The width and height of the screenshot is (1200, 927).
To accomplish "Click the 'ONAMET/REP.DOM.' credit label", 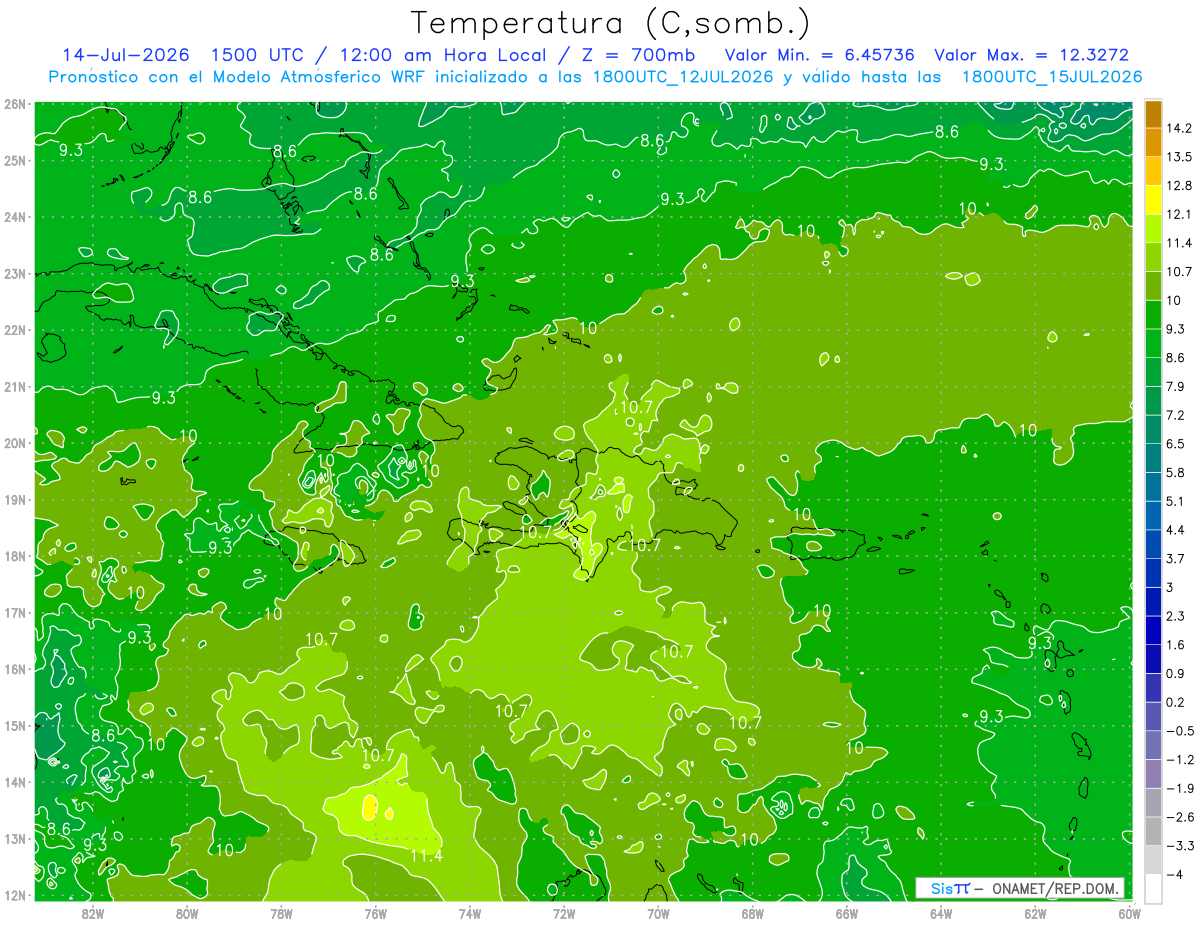I will pyautogui.click(x=1055, y=889).
